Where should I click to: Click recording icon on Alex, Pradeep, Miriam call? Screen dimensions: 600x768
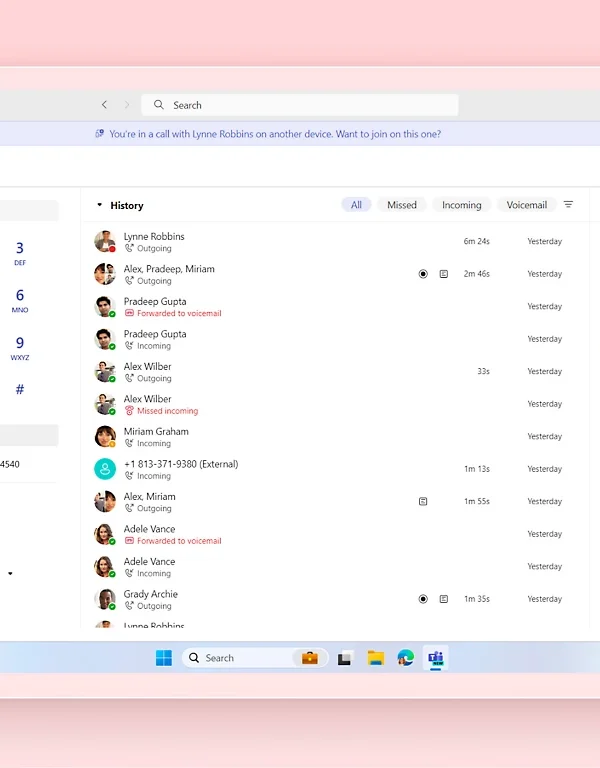(x=423, y=274)
